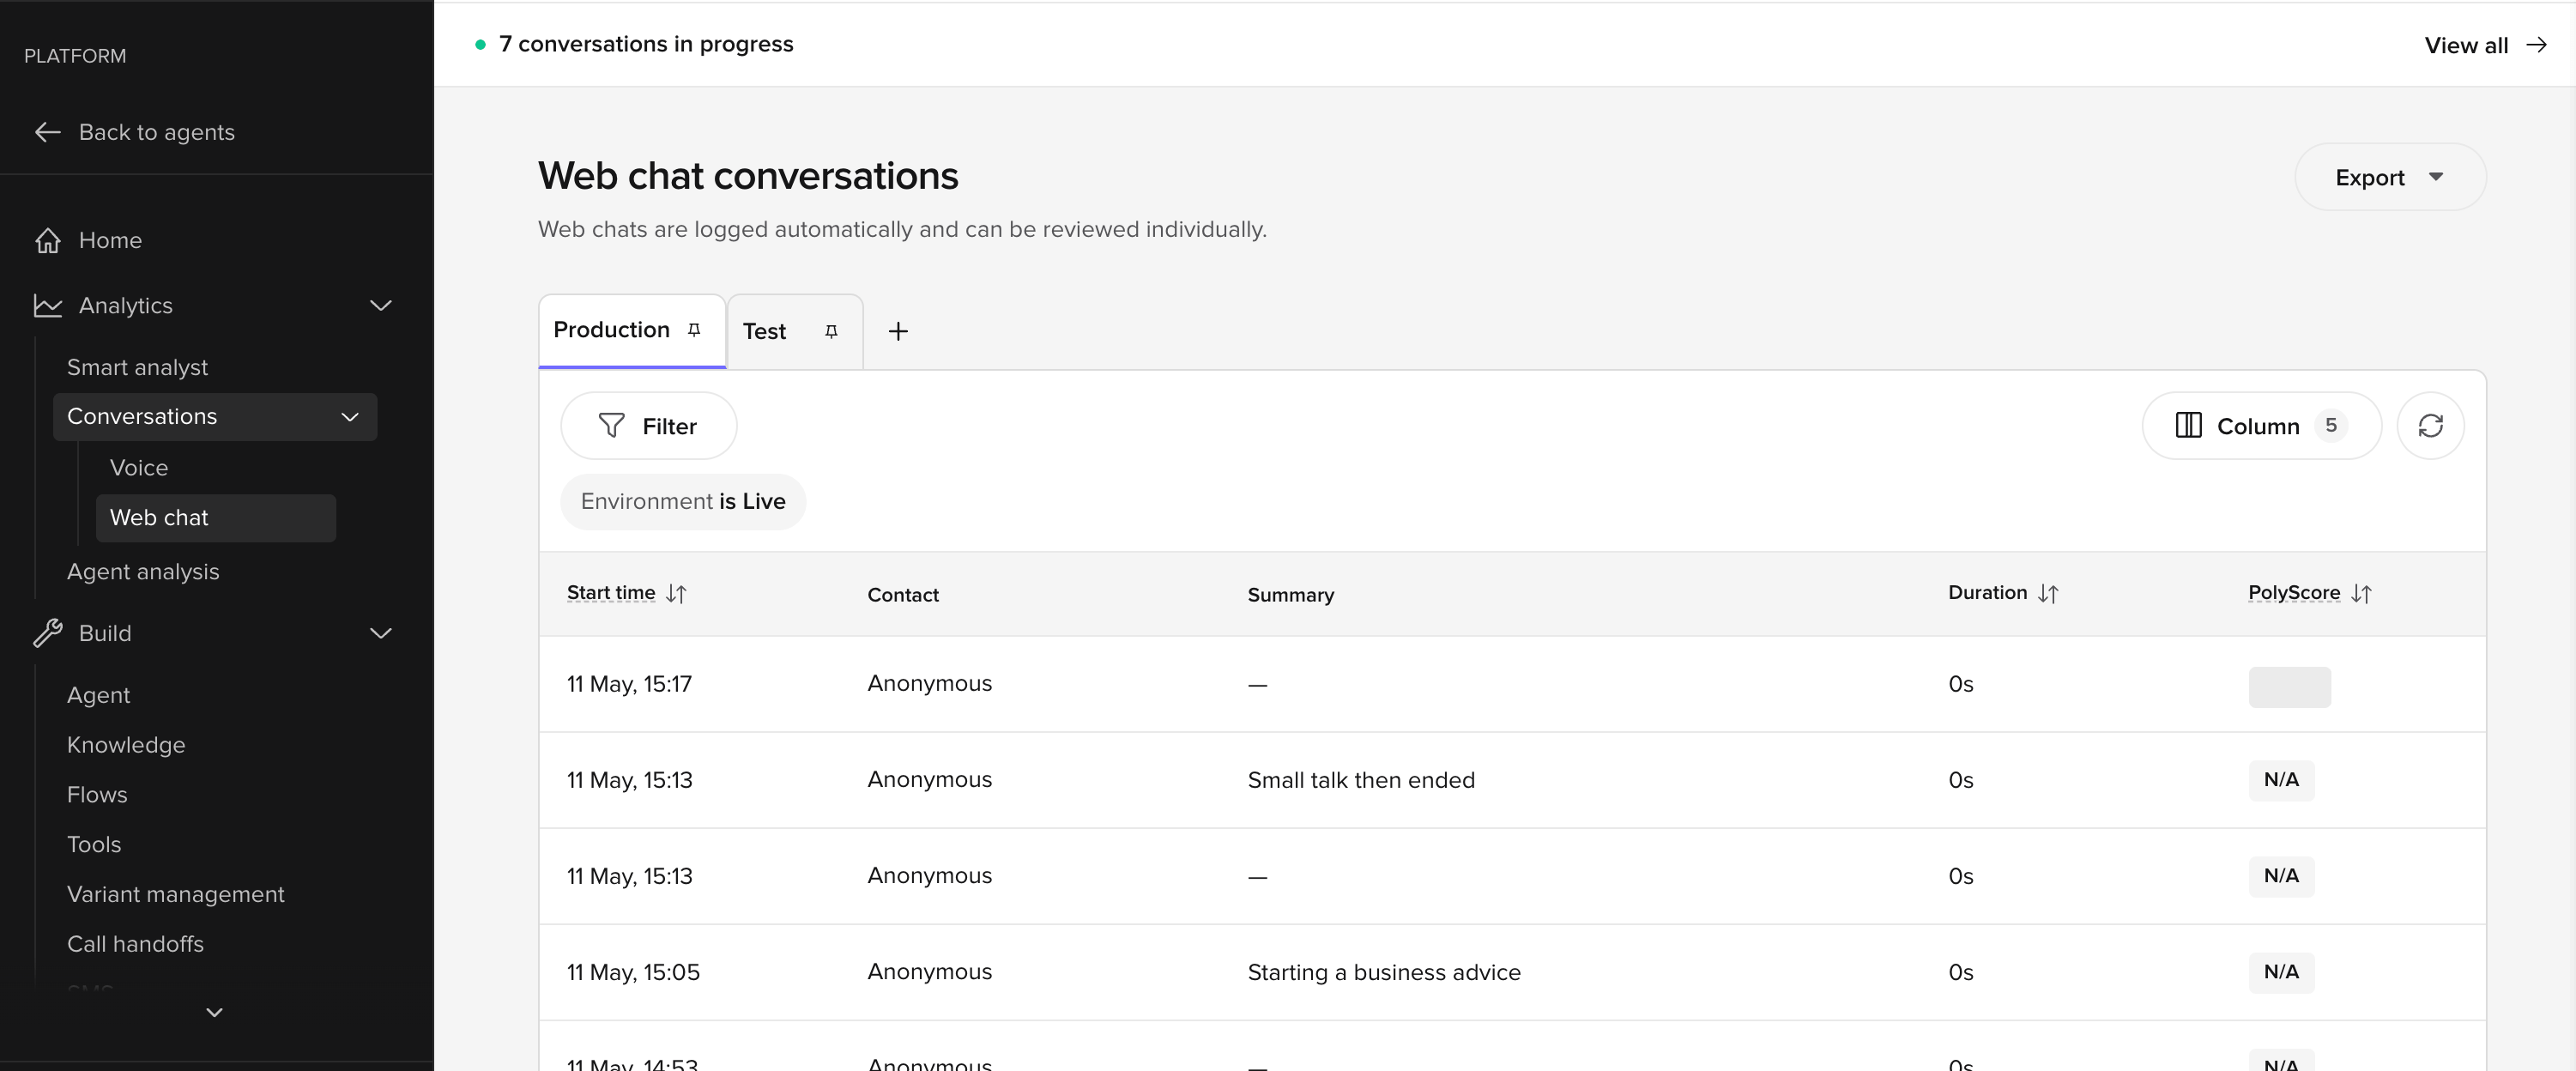The image size is (2576, 1071).
Task: Go to Home in sidebar
Action: click(88, 240)
